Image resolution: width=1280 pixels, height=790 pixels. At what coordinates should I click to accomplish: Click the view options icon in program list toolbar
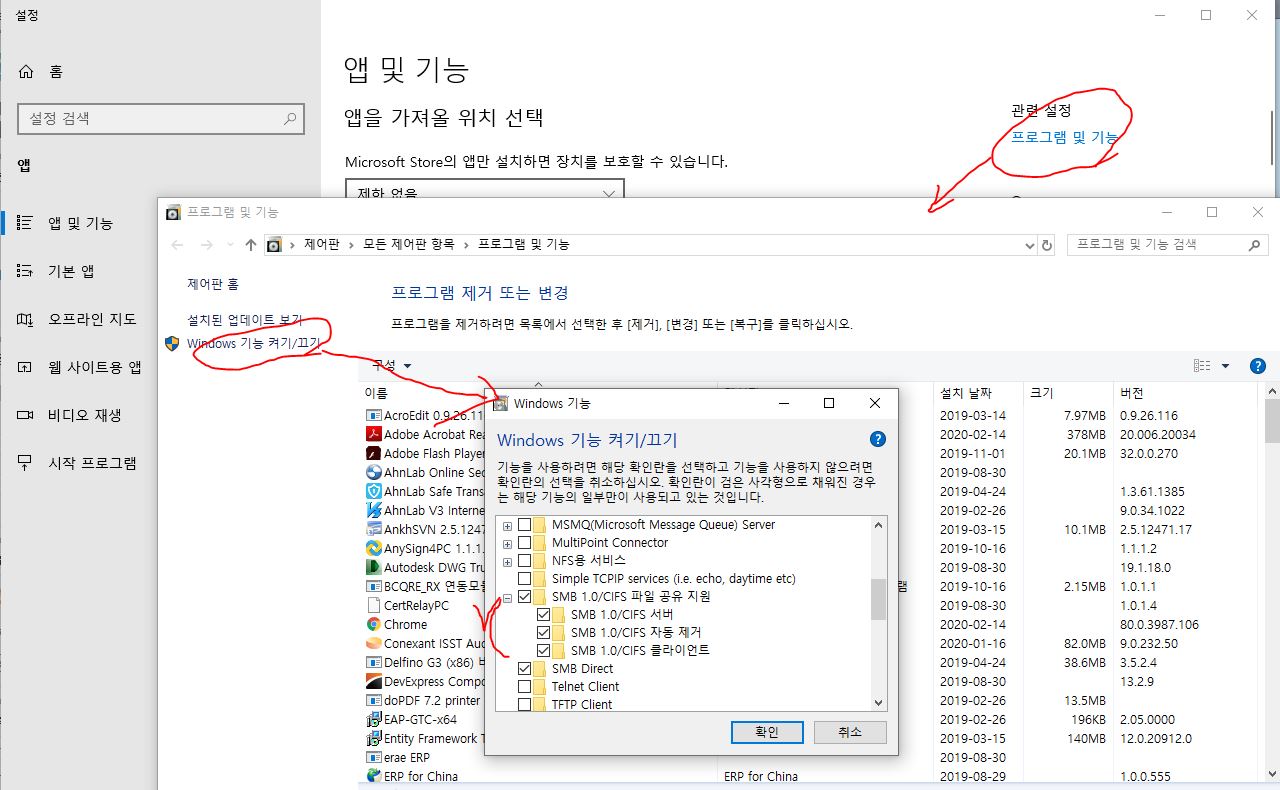tap(1202, 366)
